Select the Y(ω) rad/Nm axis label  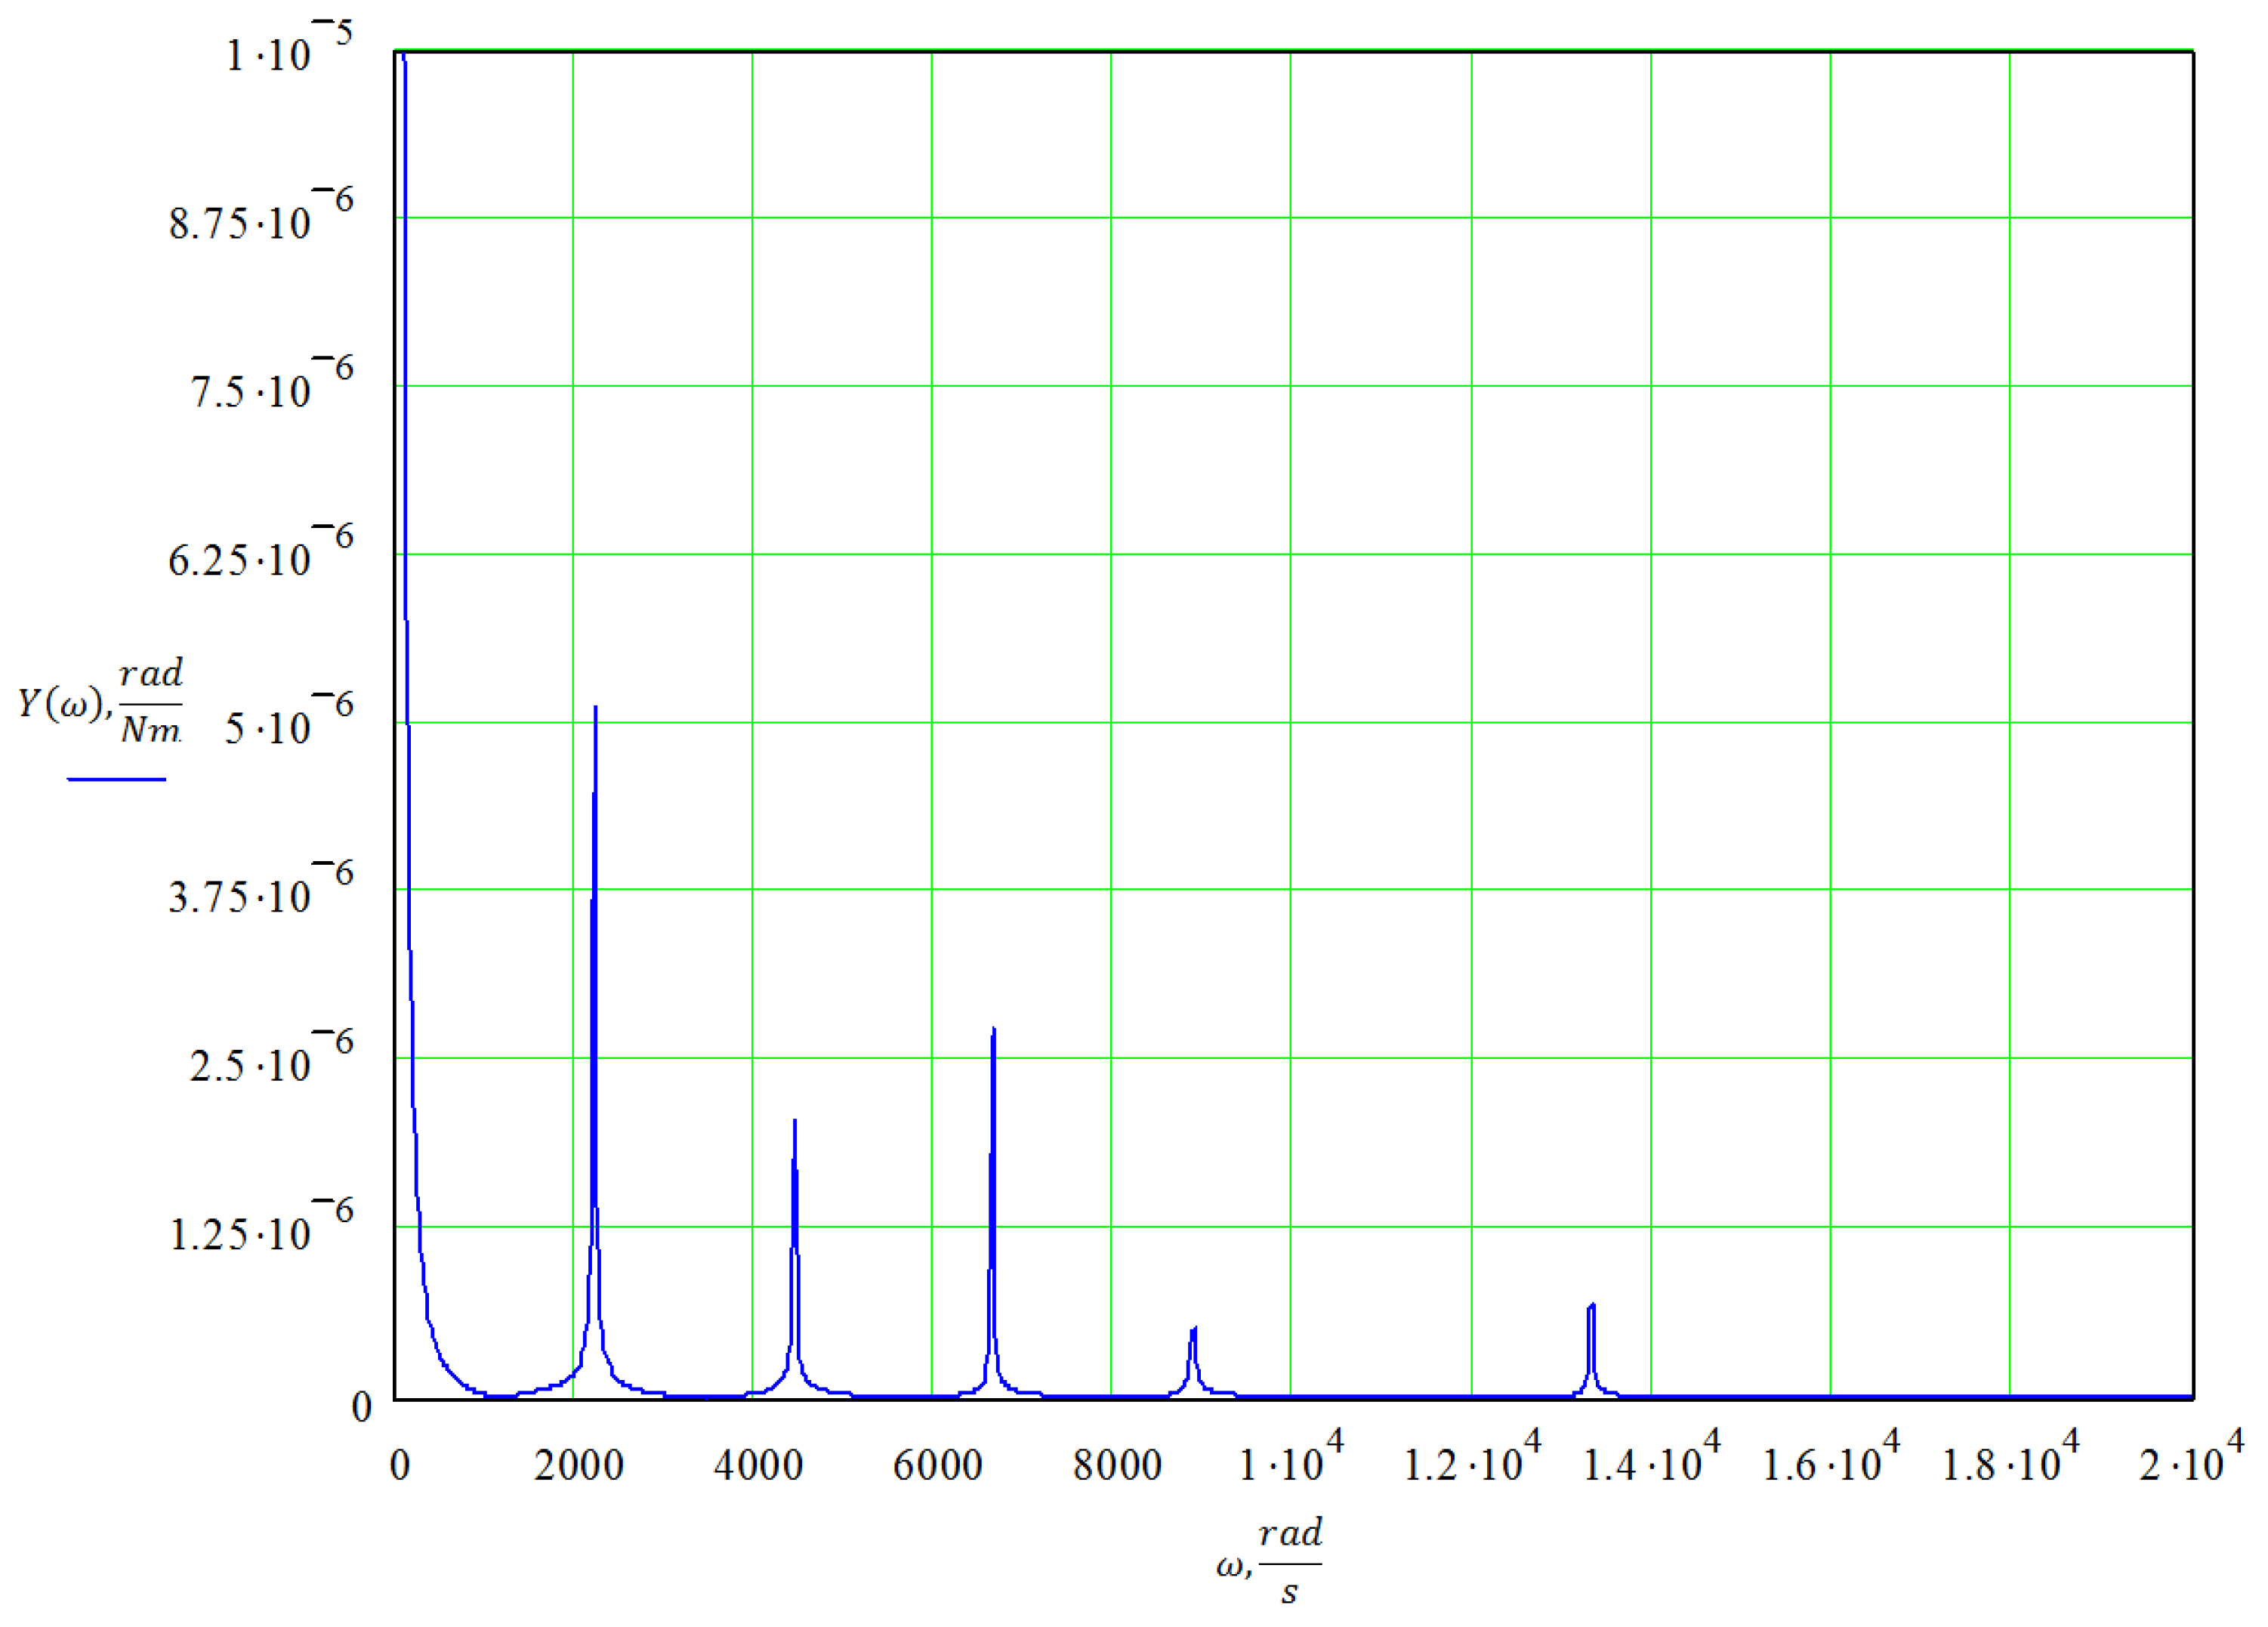(101, 703)
